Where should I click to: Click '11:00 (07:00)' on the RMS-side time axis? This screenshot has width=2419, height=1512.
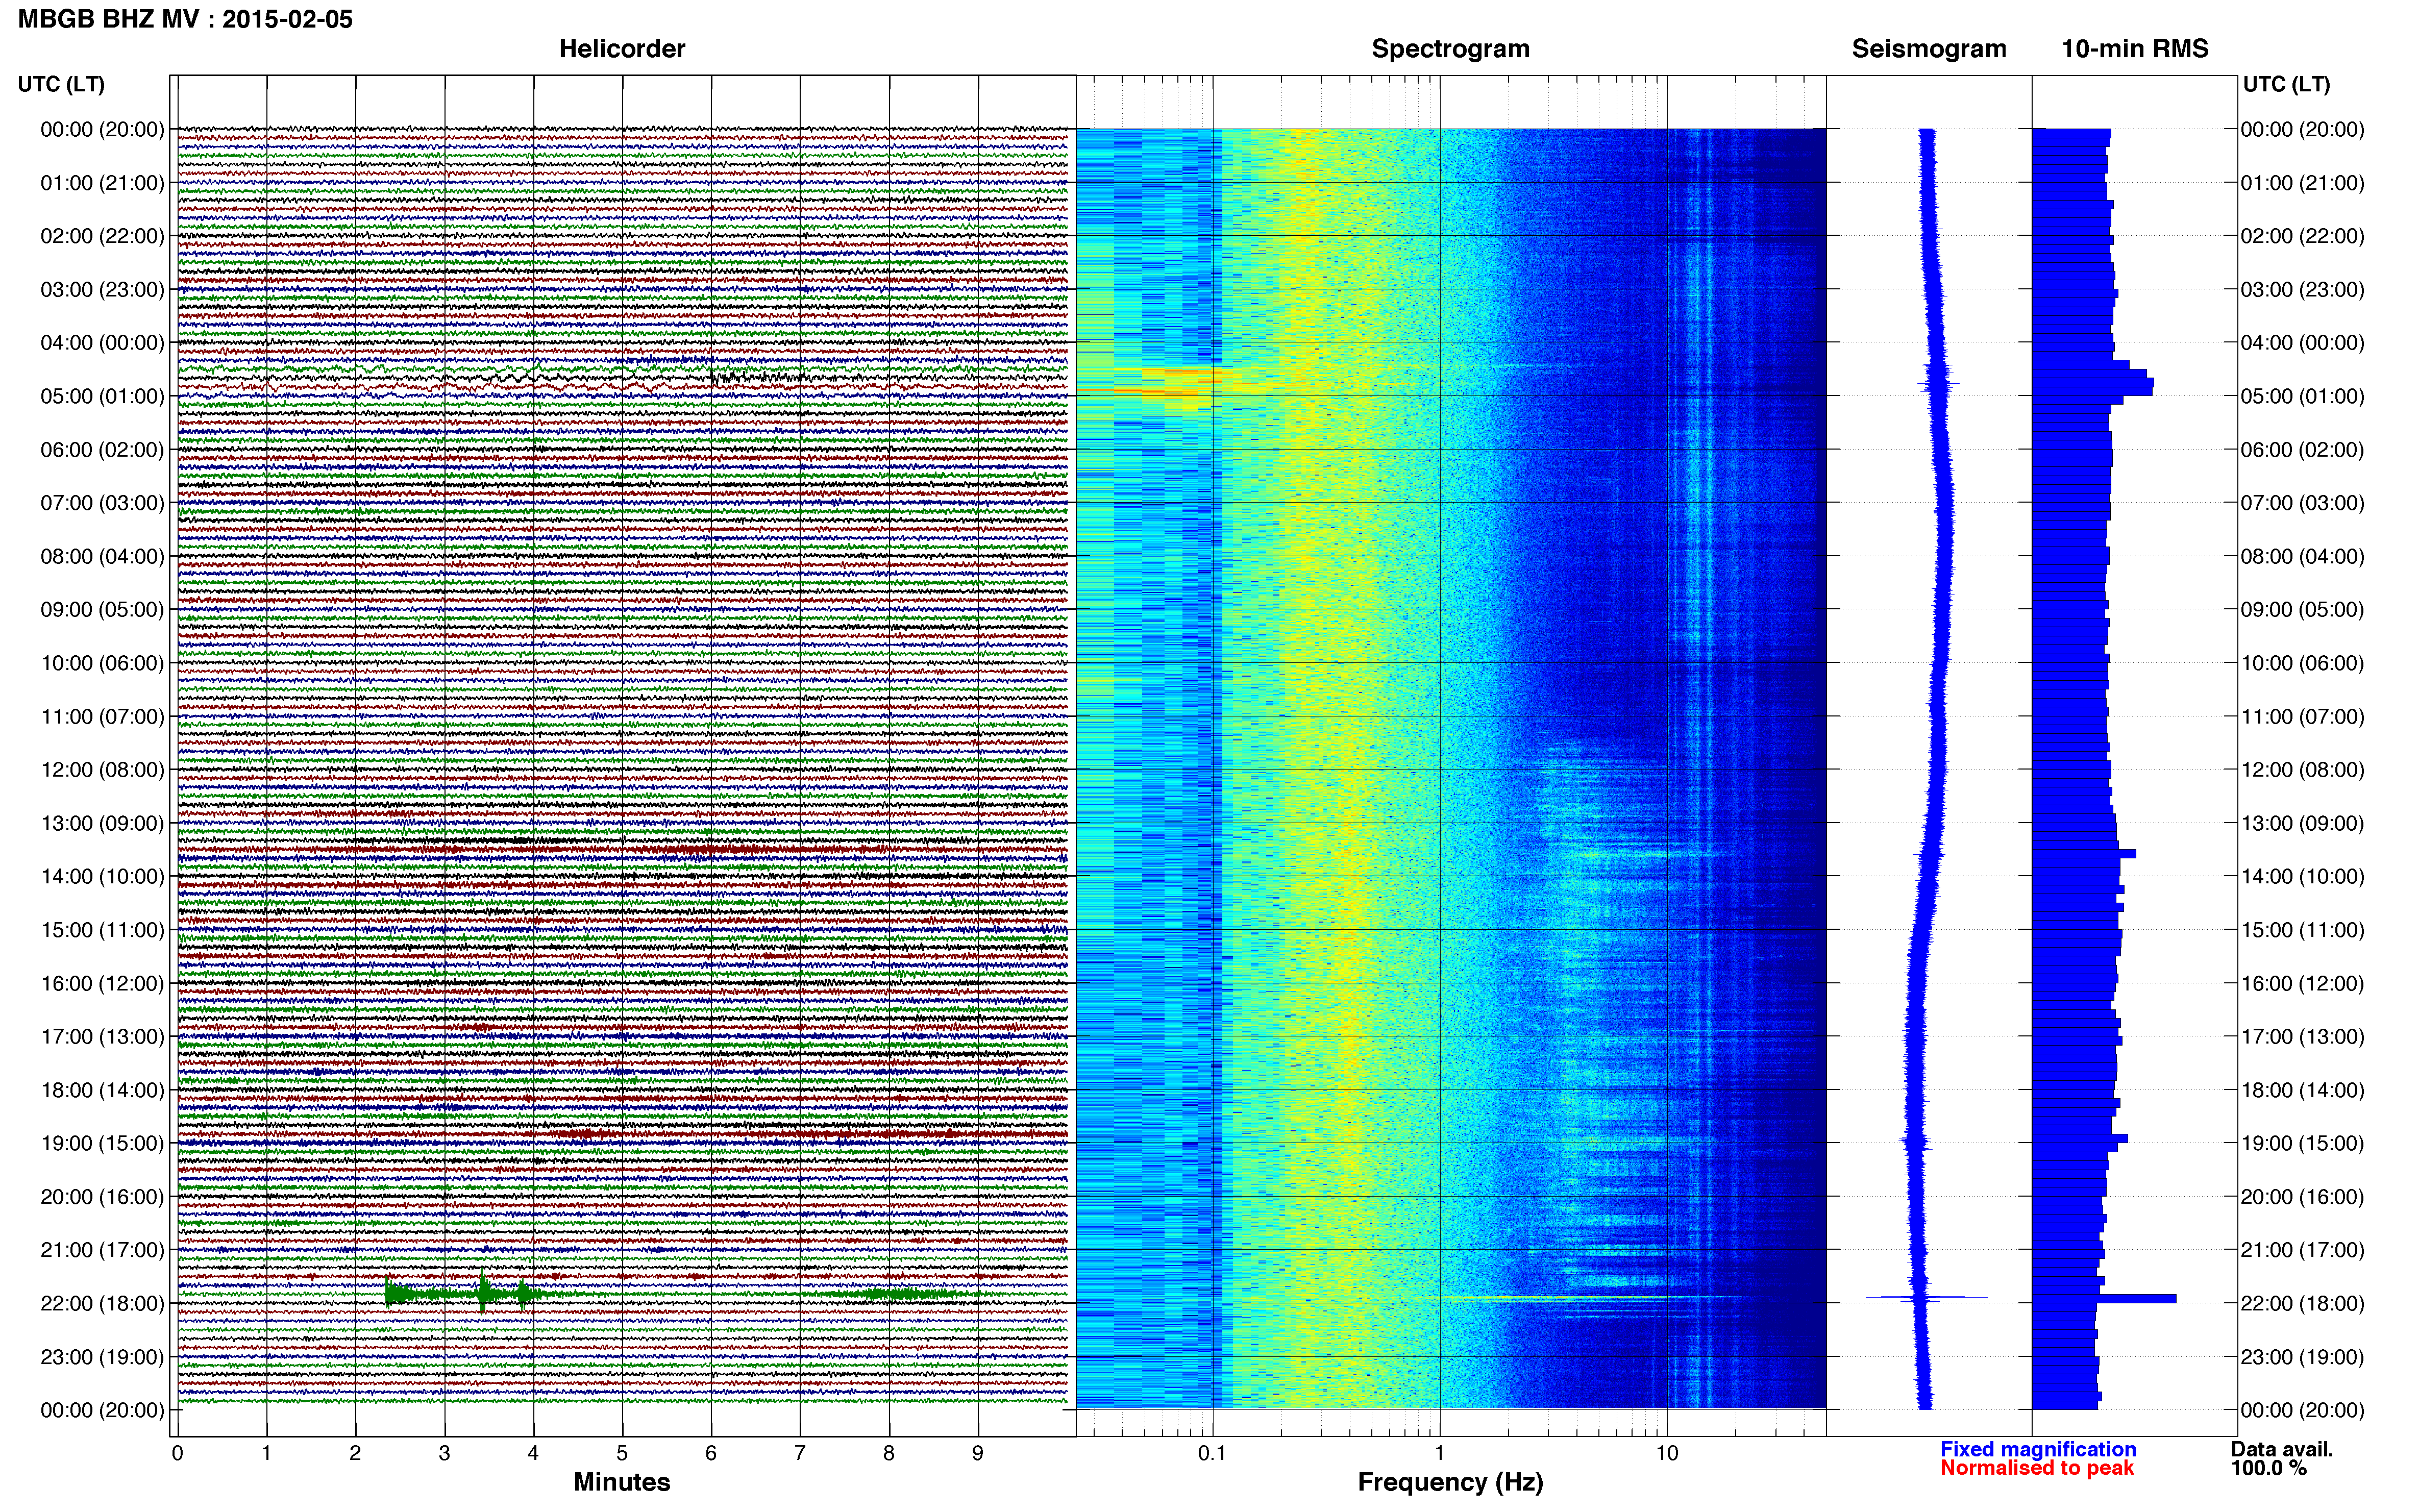[2302, 717]
